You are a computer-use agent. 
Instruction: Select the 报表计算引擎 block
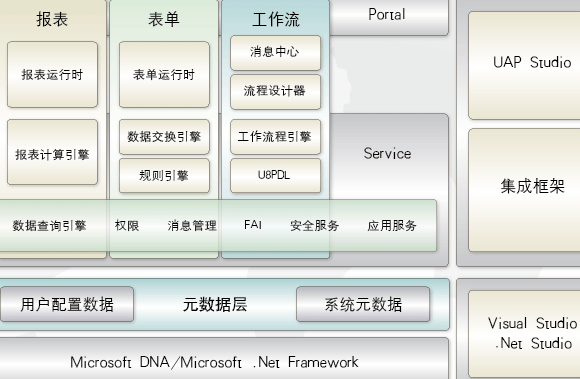53,152
